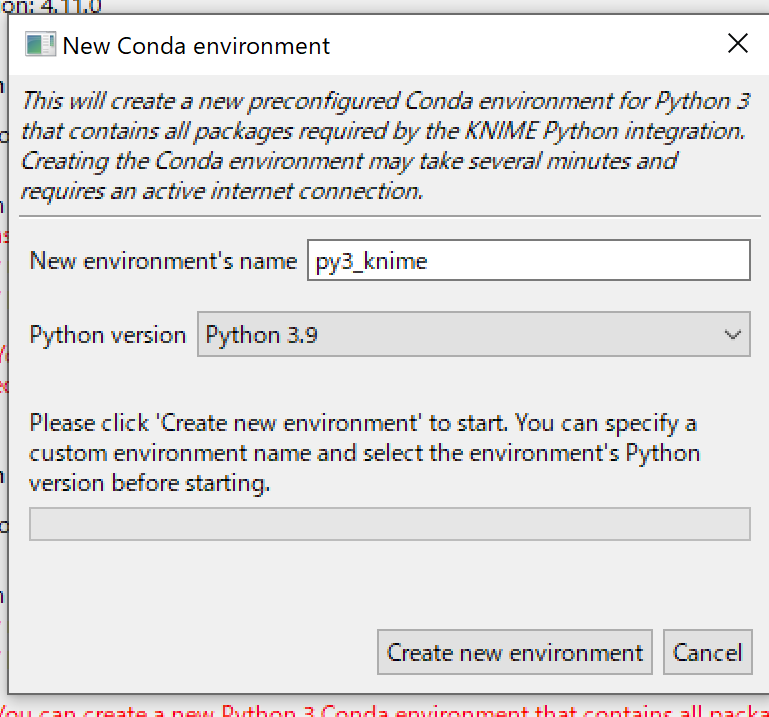Click the environment name field containing py3_knime
The width and height of the screenshot is (769, 717).
[529, 260]
